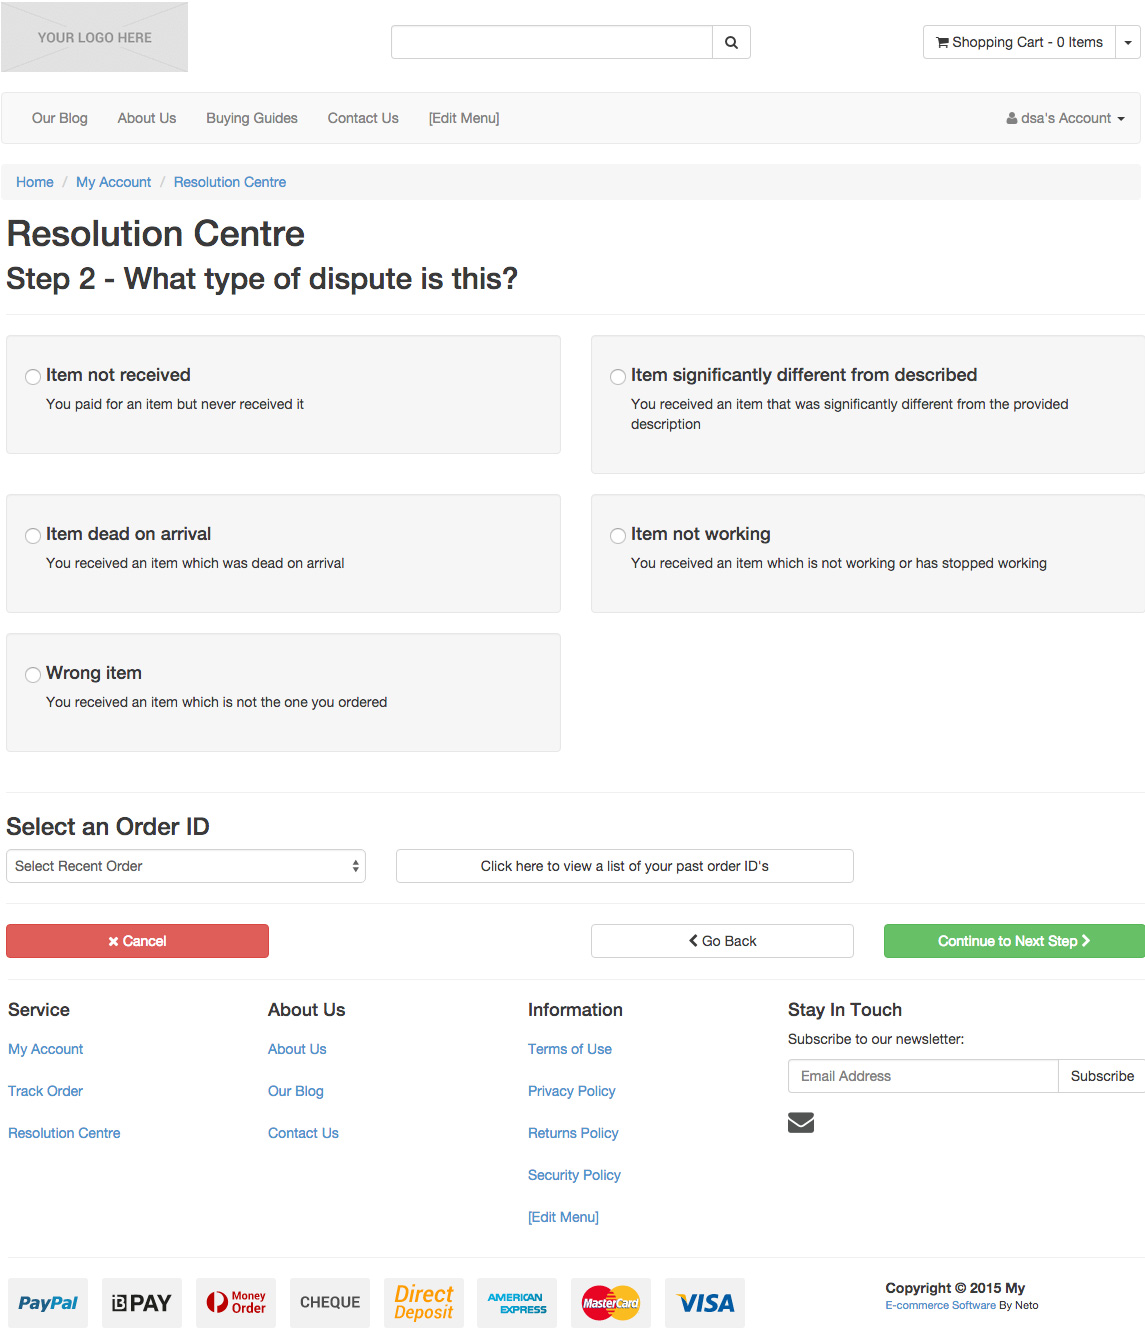Open the Select Recent Order dropdown
Image resolution: width=1145 pixels, height=1340 pixels.
tap(186, 866)
